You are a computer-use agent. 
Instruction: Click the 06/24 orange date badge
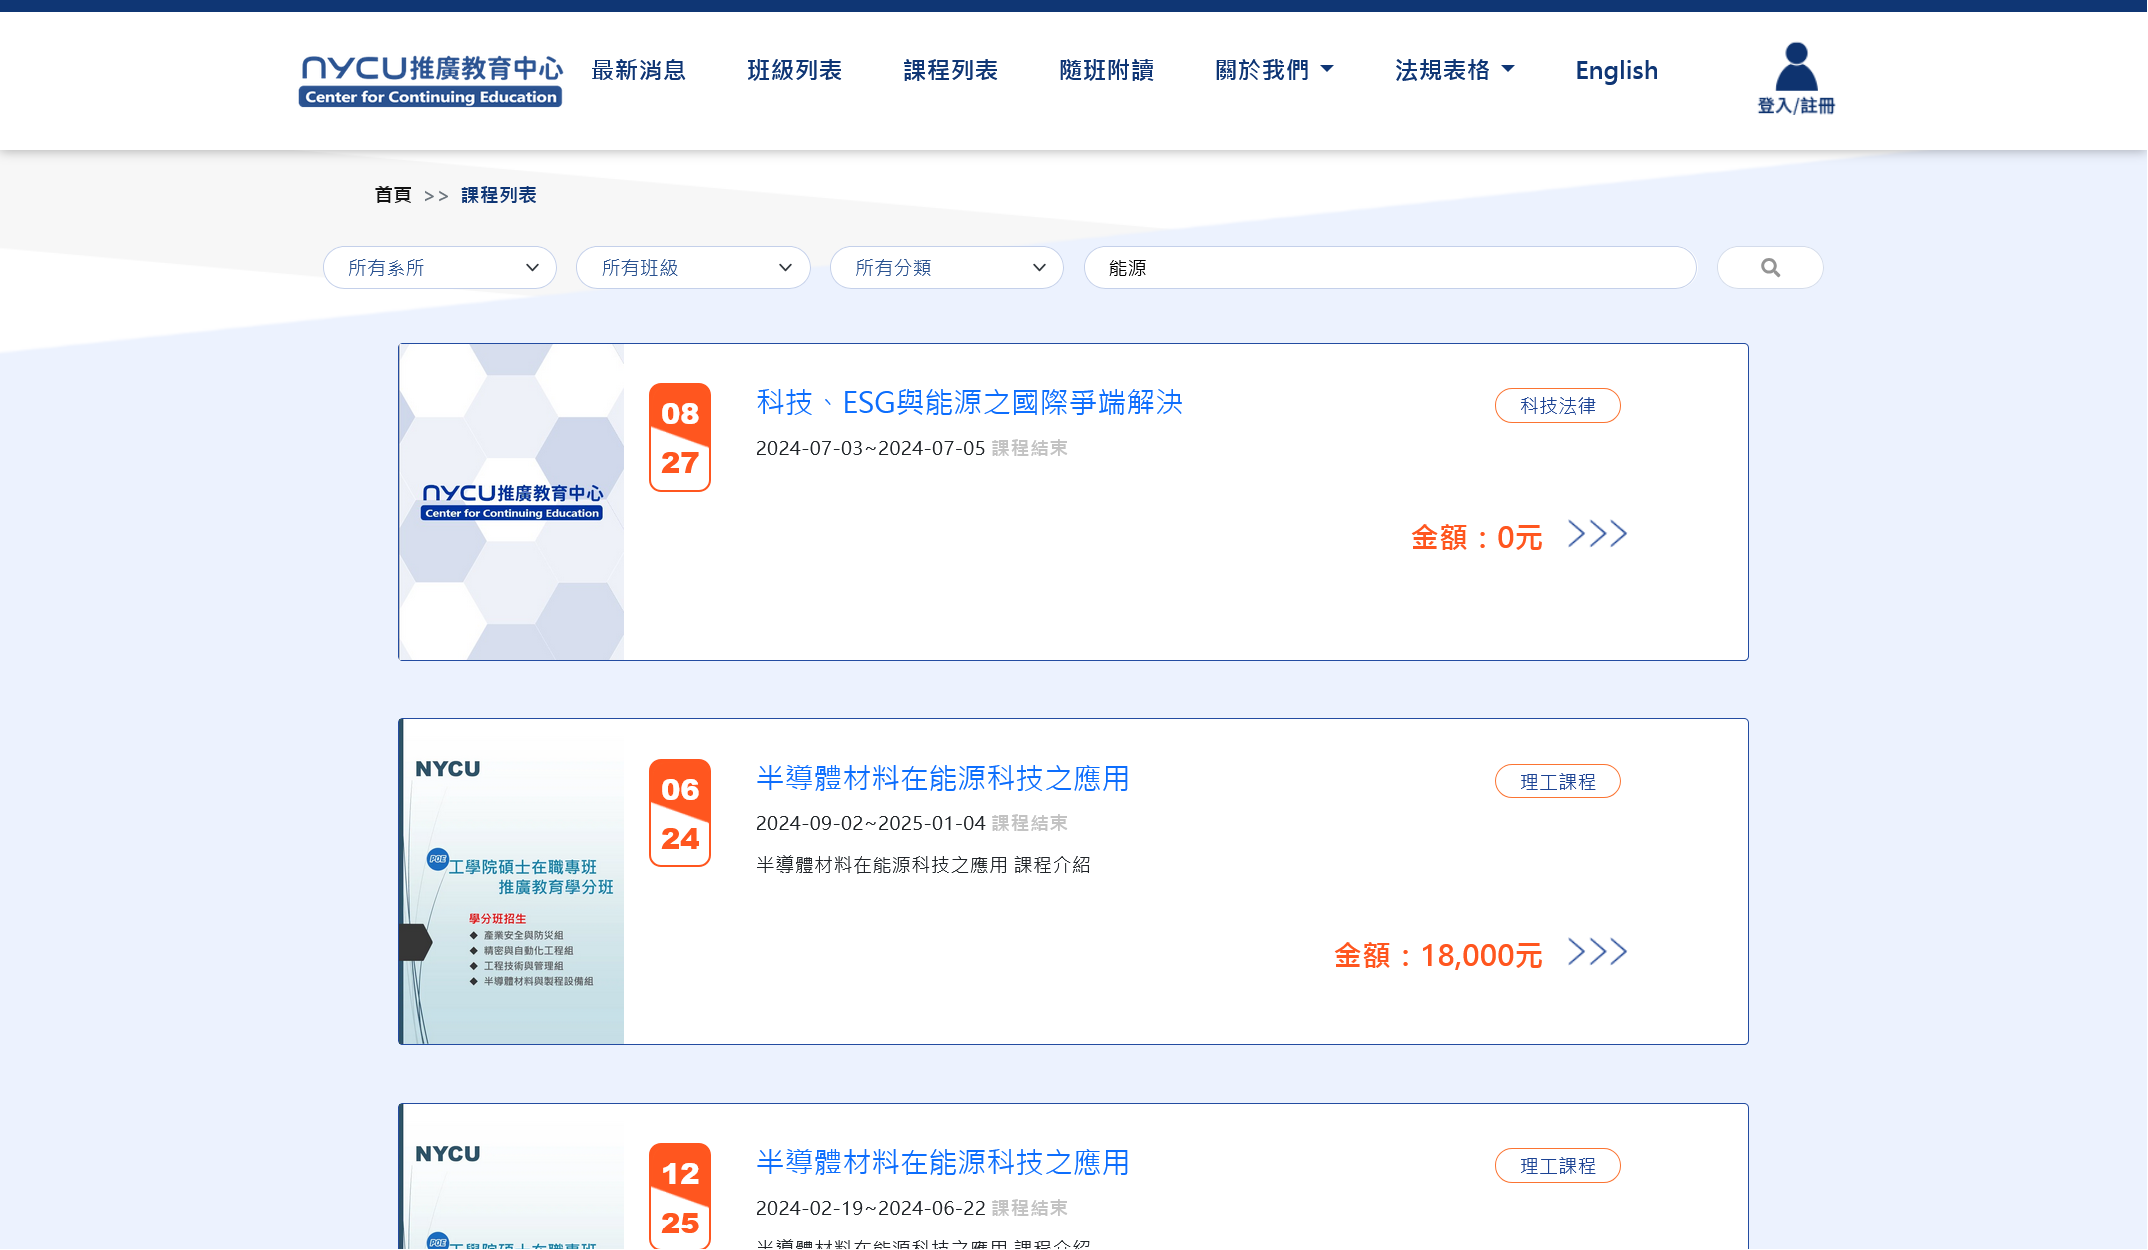point(680,813)
